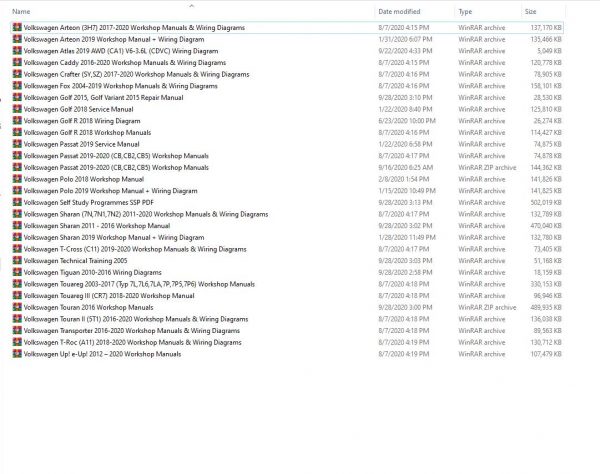Select Passat 2019-2020 file name dated 8/7/2020
This screenshot has width=600, height=474.
pyautogui.click(x=116, y=156)
